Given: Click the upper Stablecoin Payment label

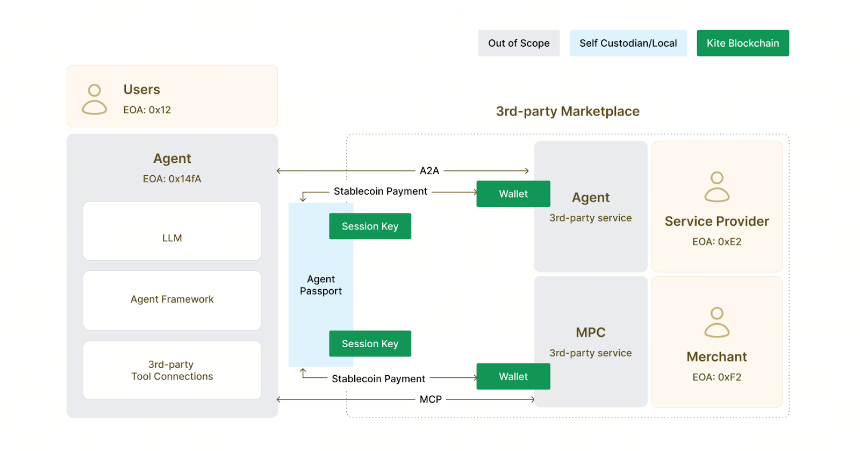Looking at the screenshot, I should tap(380, 191).
